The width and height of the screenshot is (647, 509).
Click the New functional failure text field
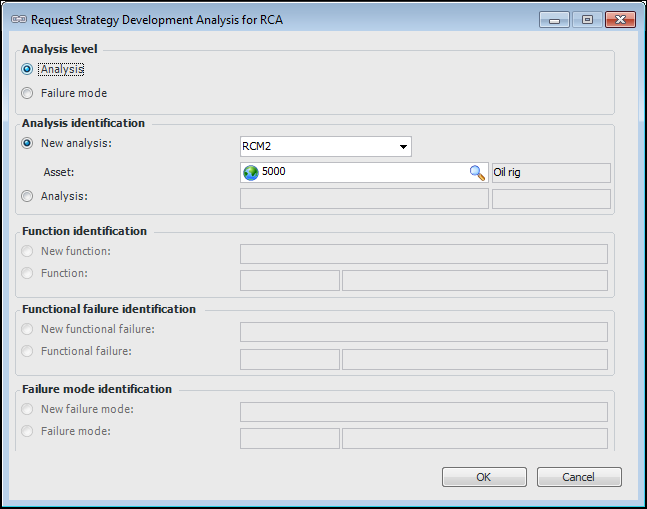424,332
